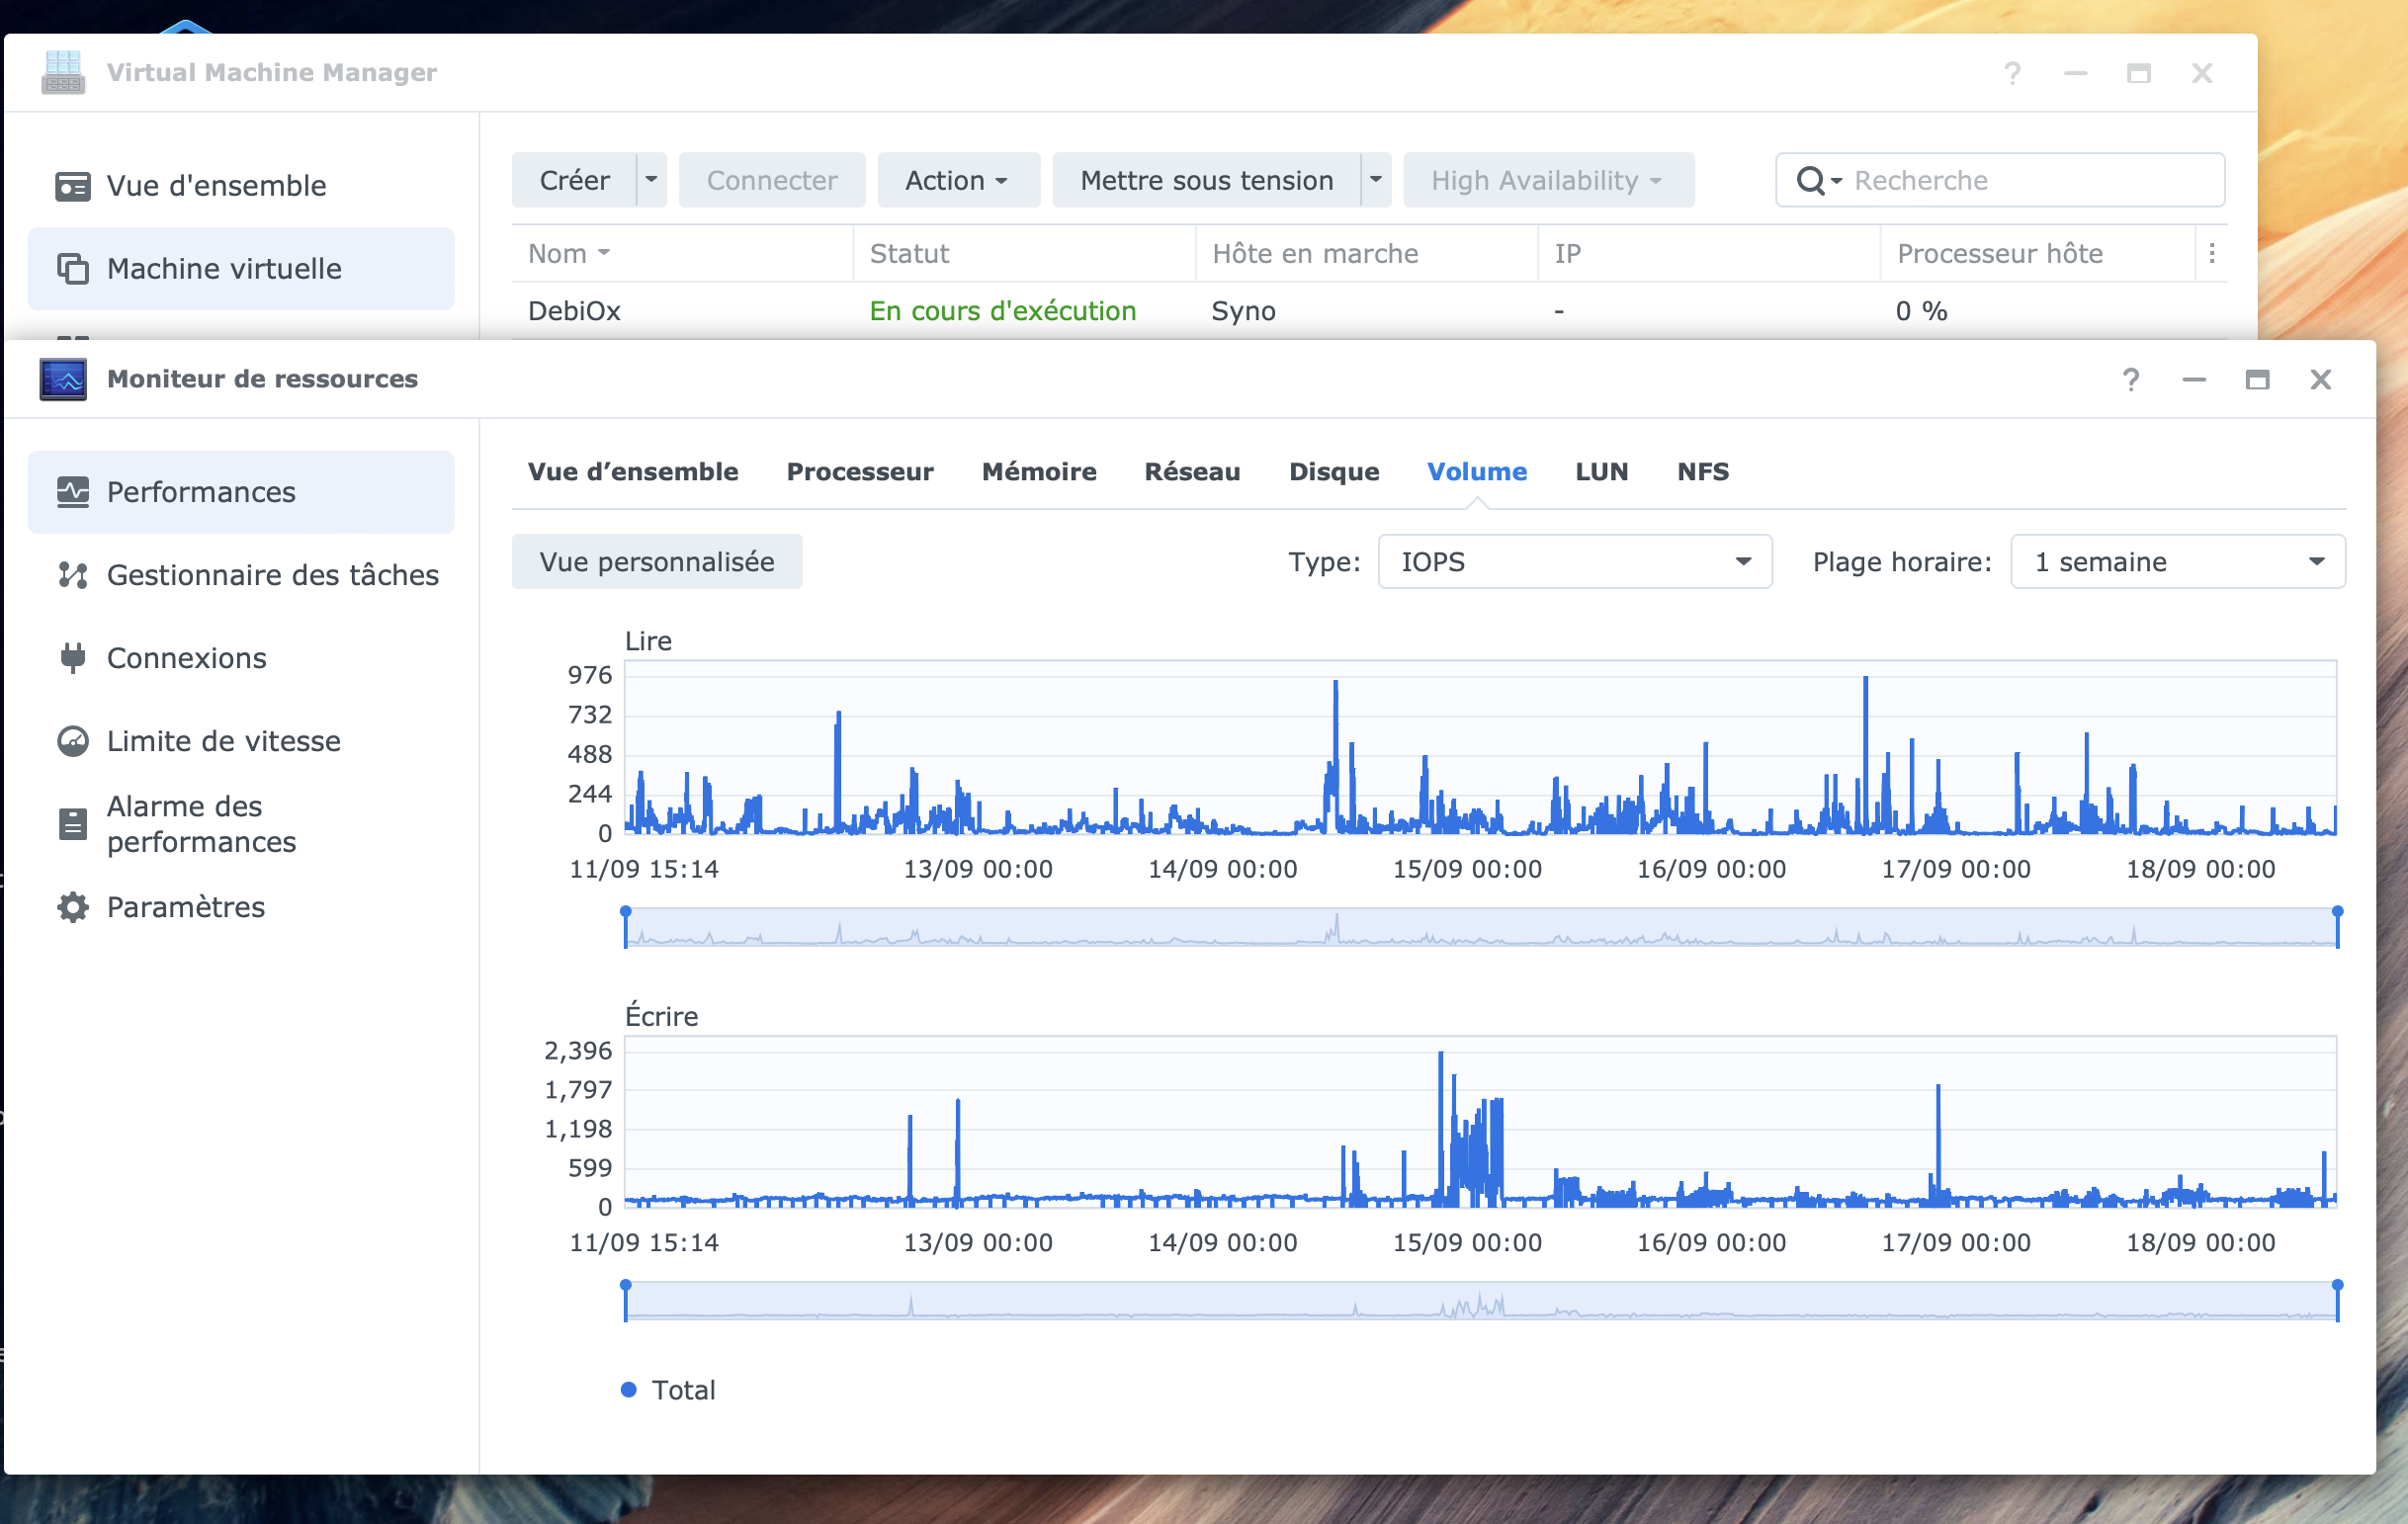Screen dimensions: 2408x1524
Task: Open help in Moniteur de ressources
Action: click(x=2130, y=380)
